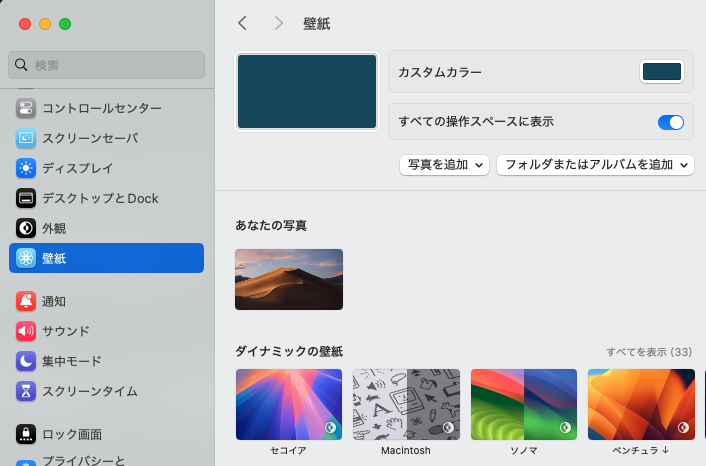Screen dimensions: 706x466
Task: Select 壁紙 item in the sidebar
Action: pos(106,258)
